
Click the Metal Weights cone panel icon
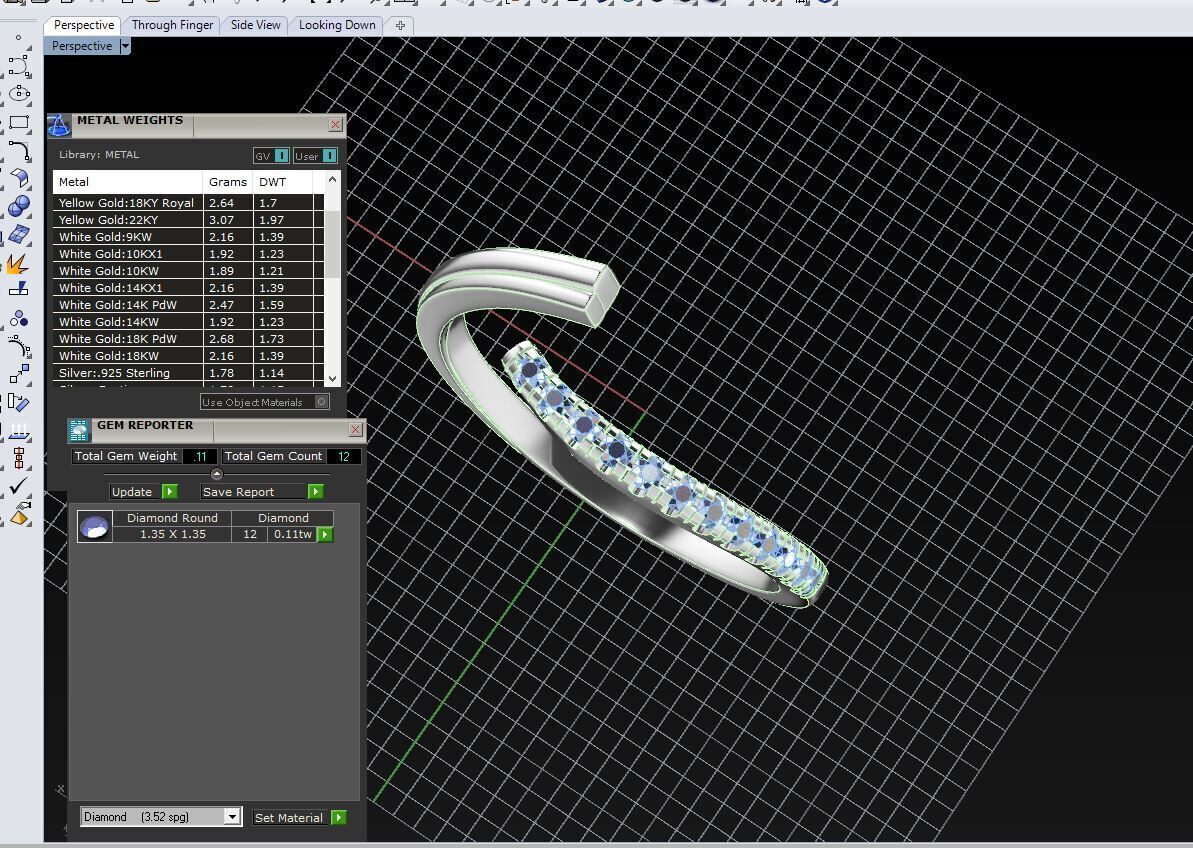point(59,125)
